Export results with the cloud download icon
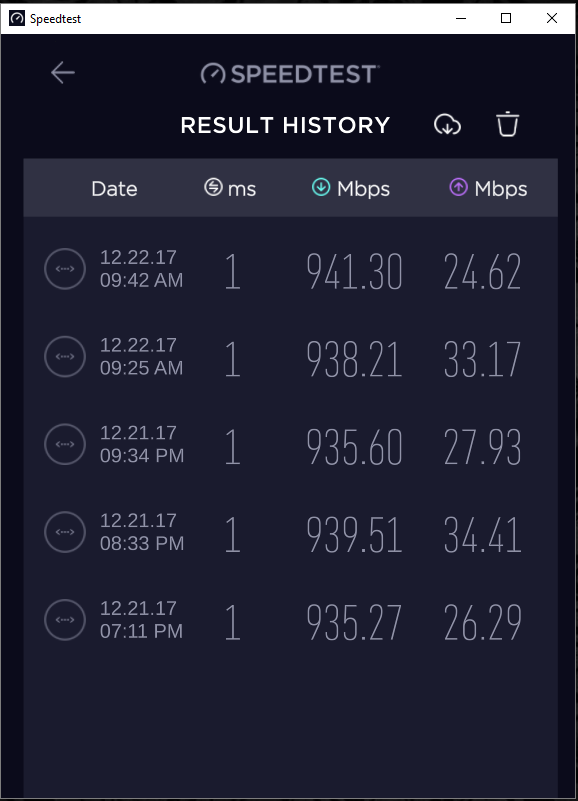The height and width of the screenshot is (801, 578). (x=447, y=125)
